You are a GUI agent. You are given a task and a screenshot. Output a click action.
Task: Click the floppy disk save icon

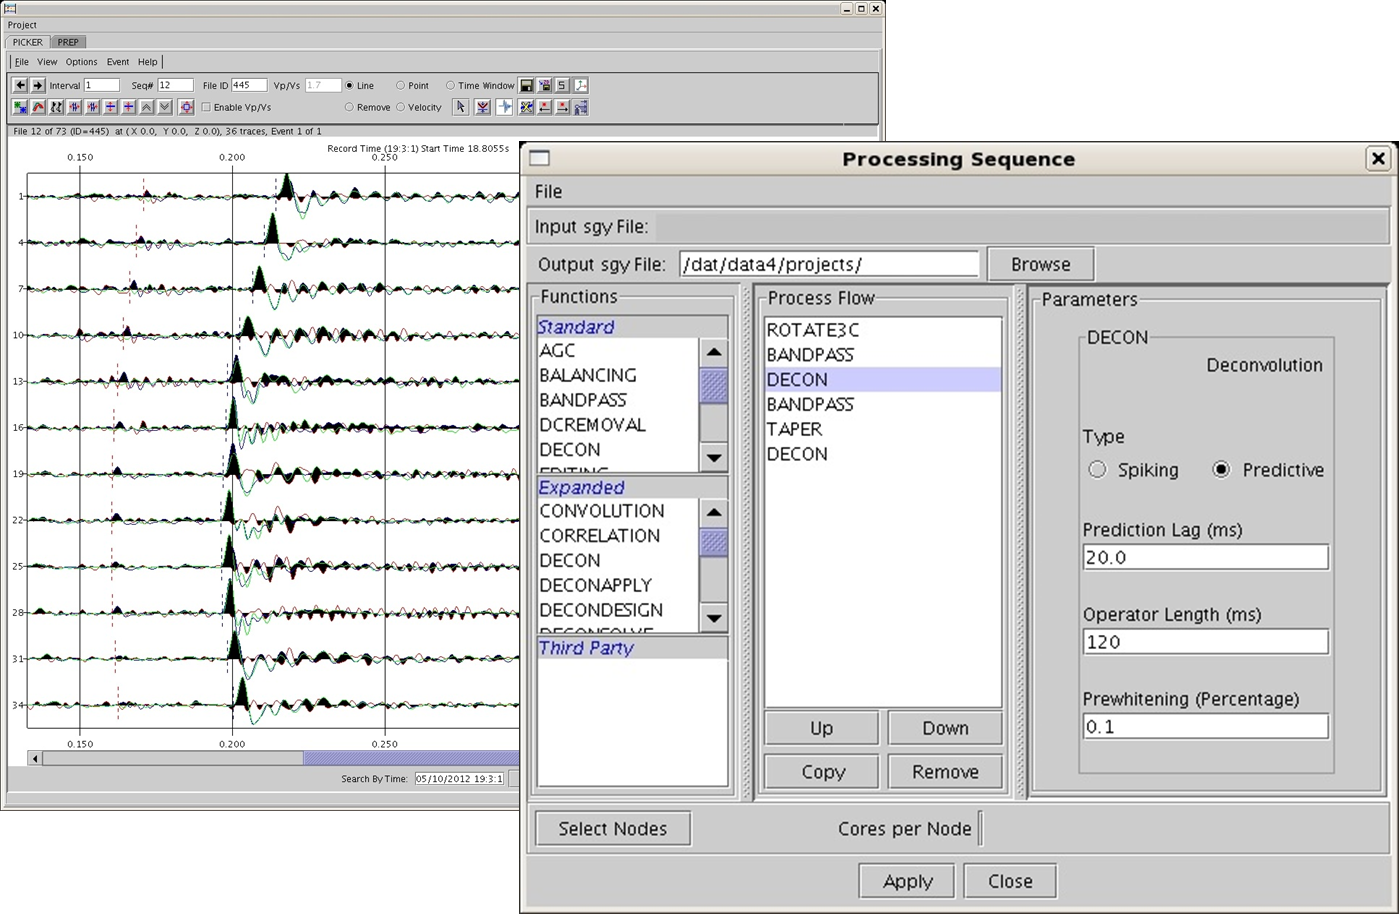pos(527,86)
